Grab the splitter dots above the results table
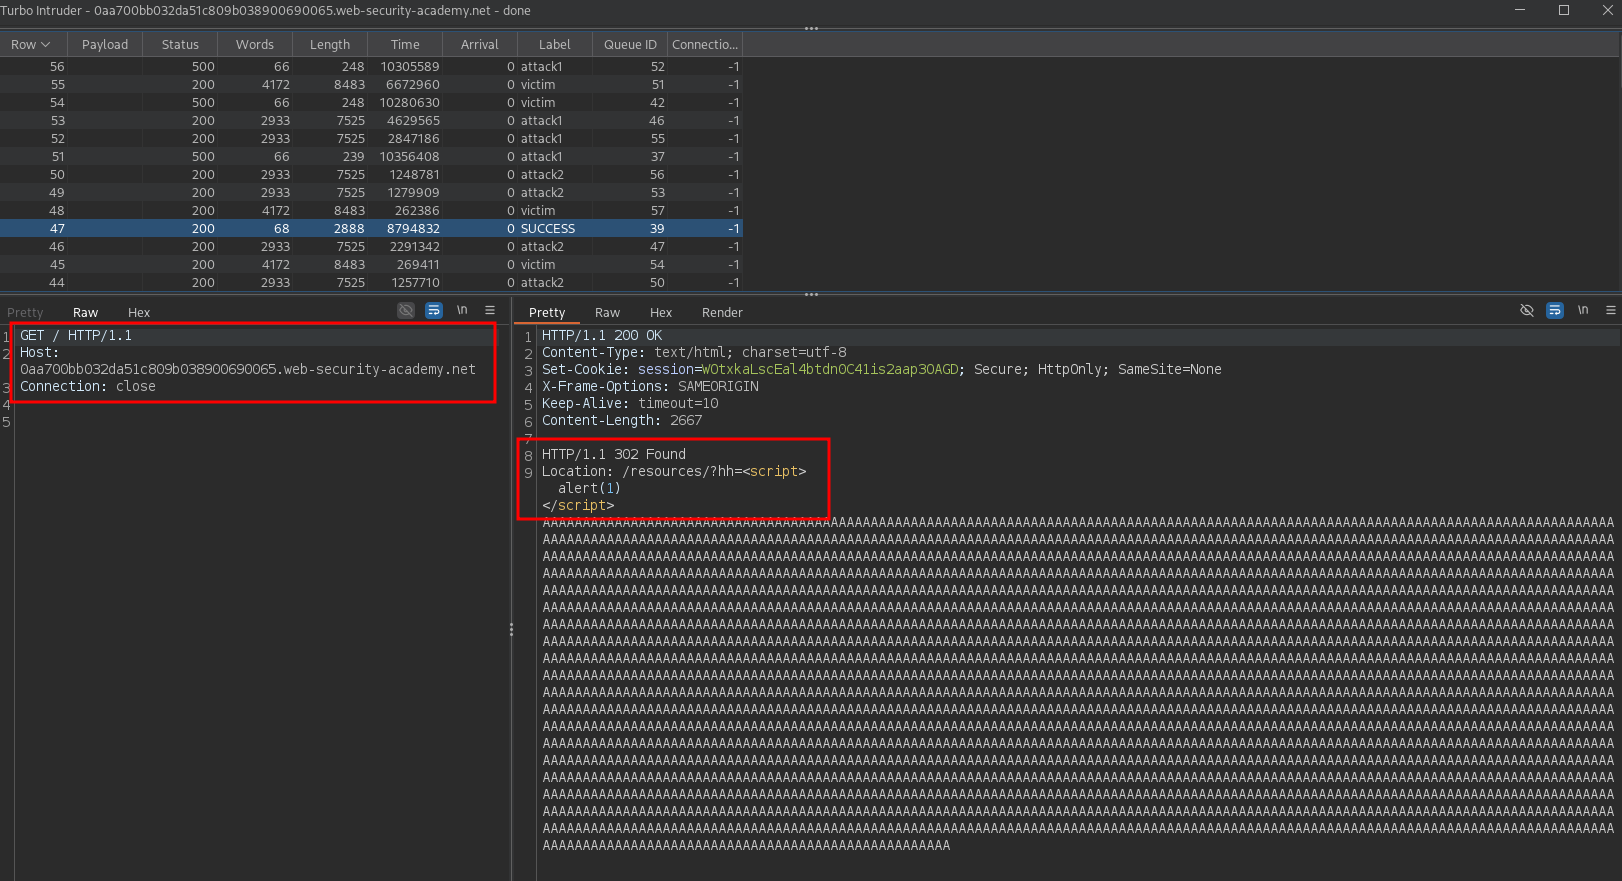This screenshot has height=881, width=1622. (811, 29)
